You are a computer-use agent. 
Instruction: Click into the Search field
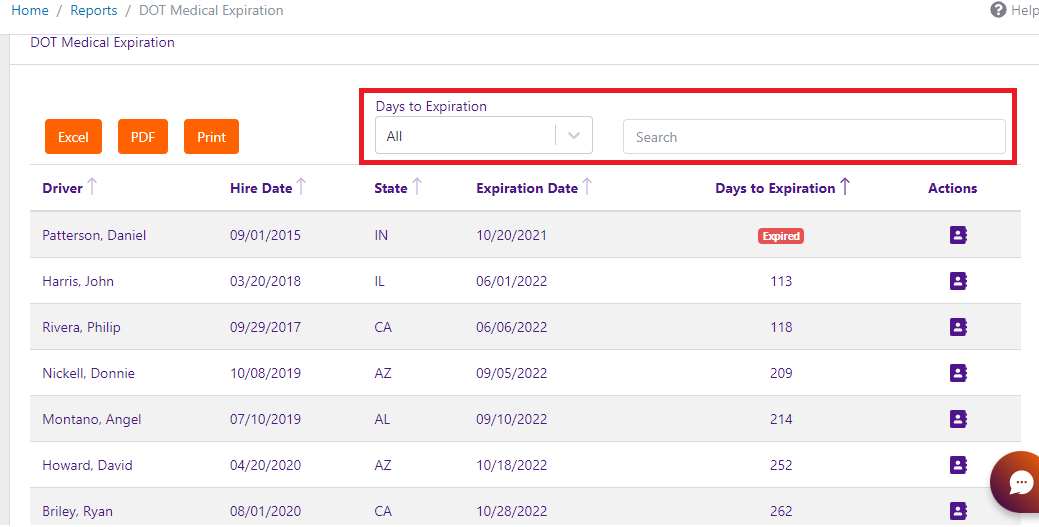coord(814,137)
